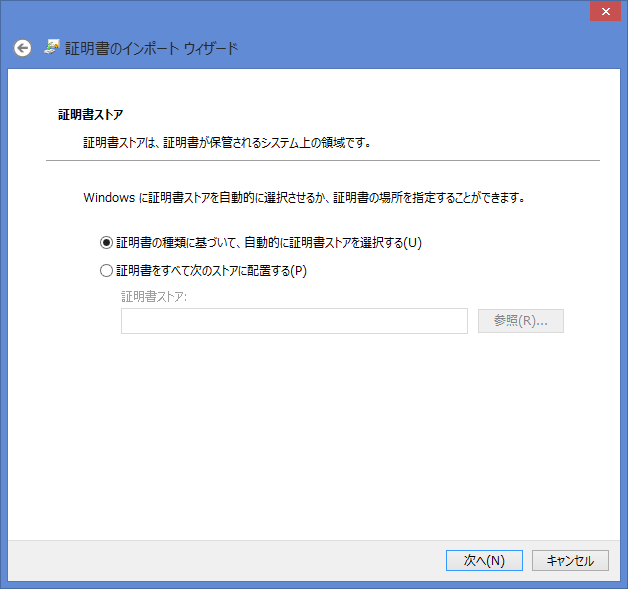Click the certificate import wizard icon
Viewport: 628px width, 589px height.
pos(52,47)
